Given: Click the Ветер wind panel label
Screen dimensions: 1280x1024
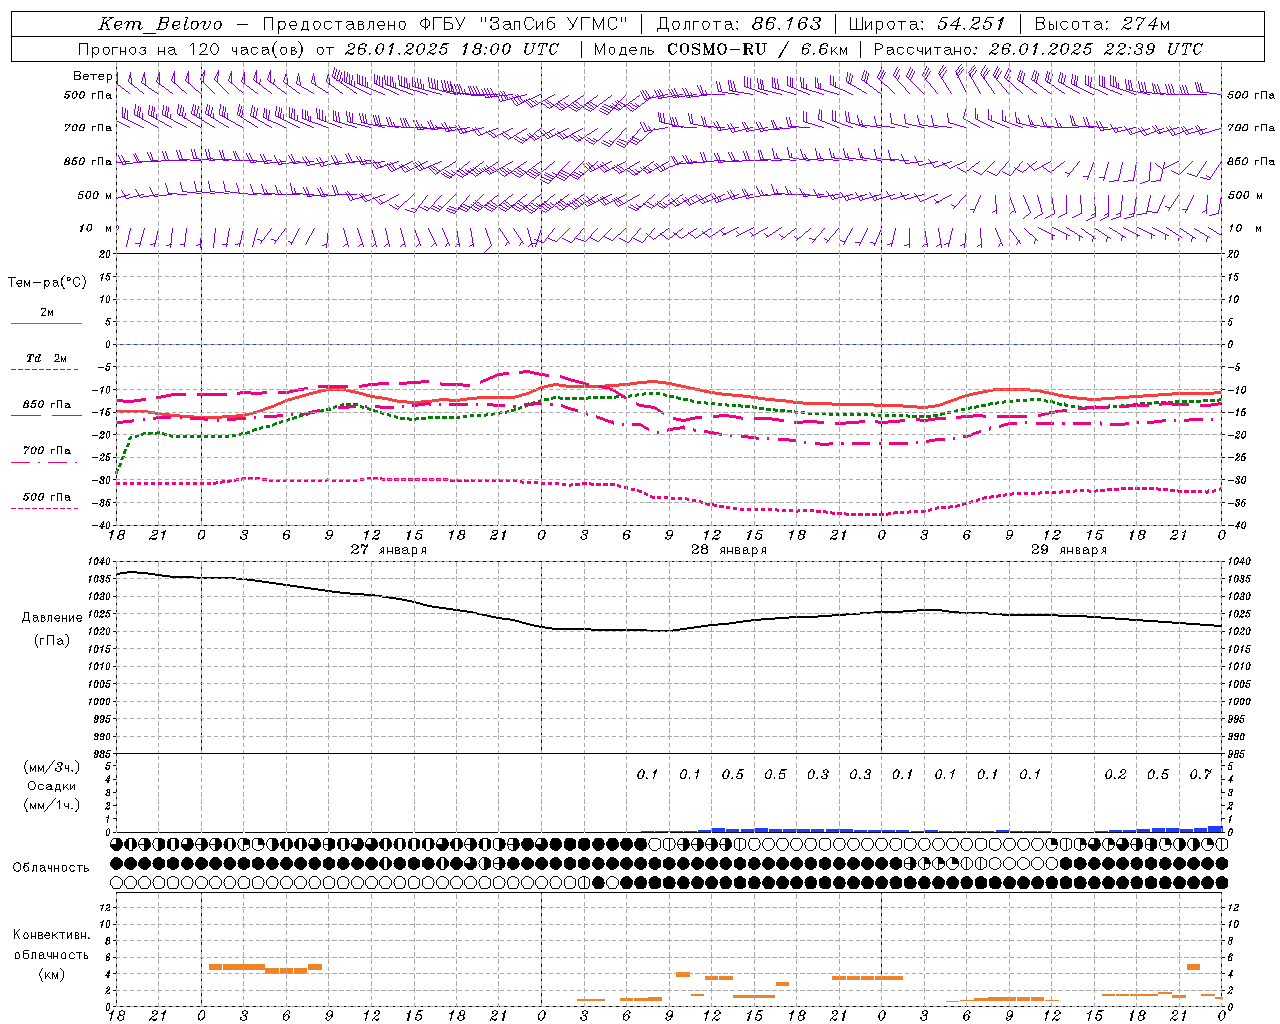Looking at the screenshot, I should tap(92, 76).
